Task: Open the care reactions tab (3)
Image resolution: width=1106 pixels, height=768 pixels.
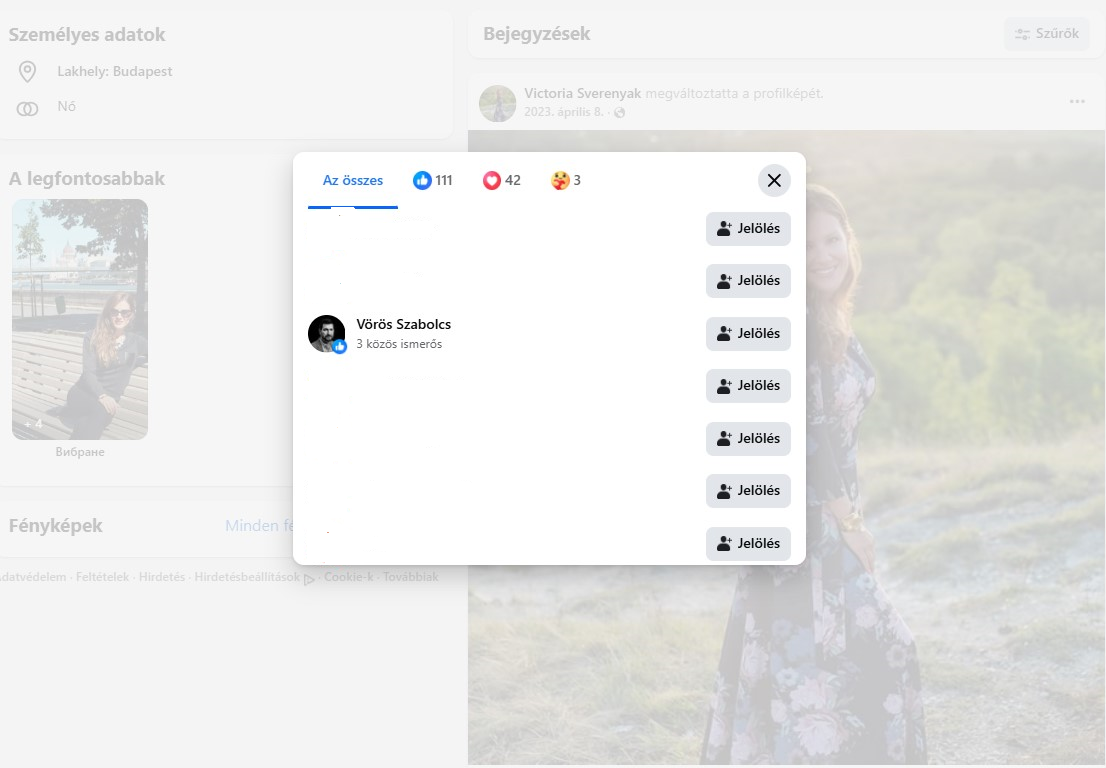Action: pyautogui.click(x=566, y=181)
